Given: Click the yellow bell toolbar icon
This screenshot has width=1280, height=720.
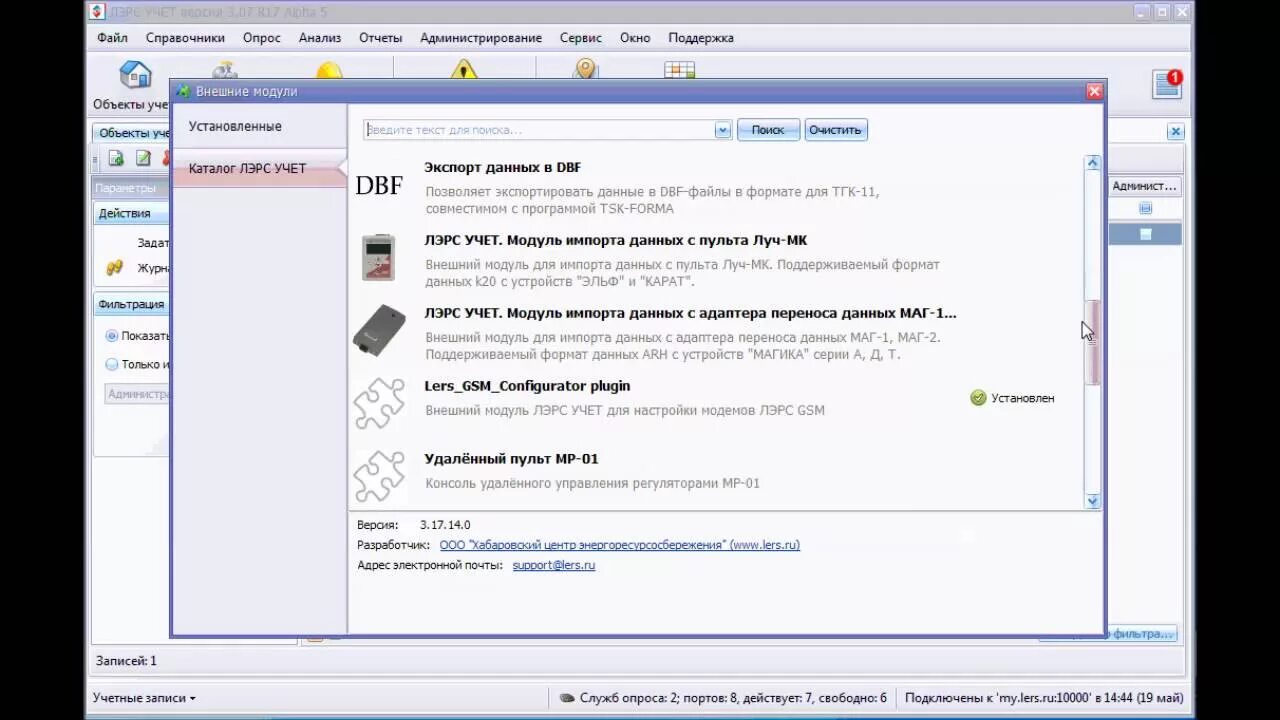Looking at the screenshot, I should pos(329,71).
